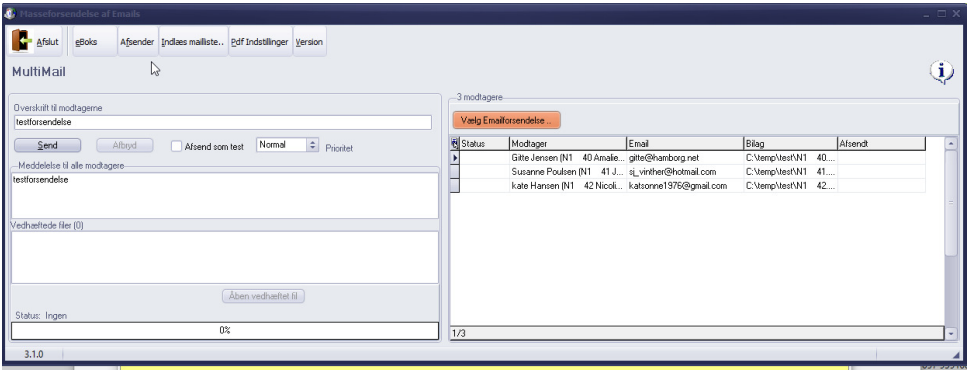
Task: Click inside the Meddelelse til alle modtagere box
Action: pyautogui.click(x=225, y=195)
